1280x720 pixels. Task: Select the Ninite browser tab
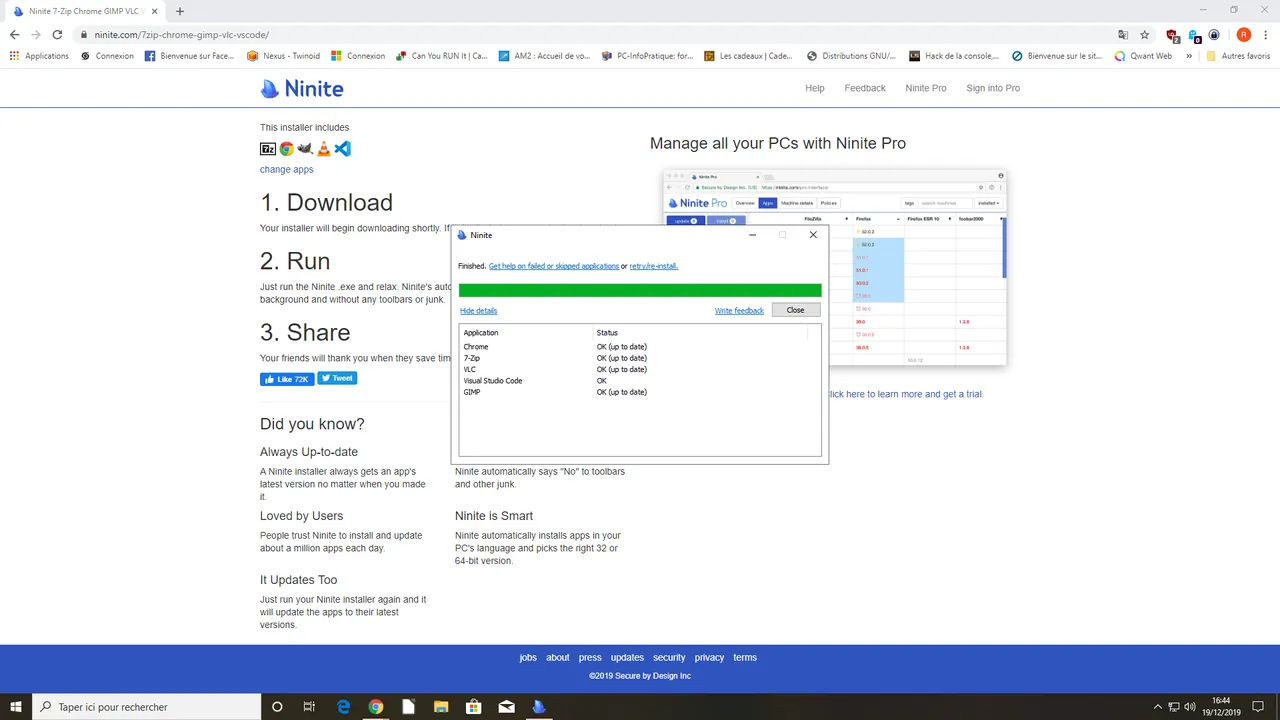point(85,11)
